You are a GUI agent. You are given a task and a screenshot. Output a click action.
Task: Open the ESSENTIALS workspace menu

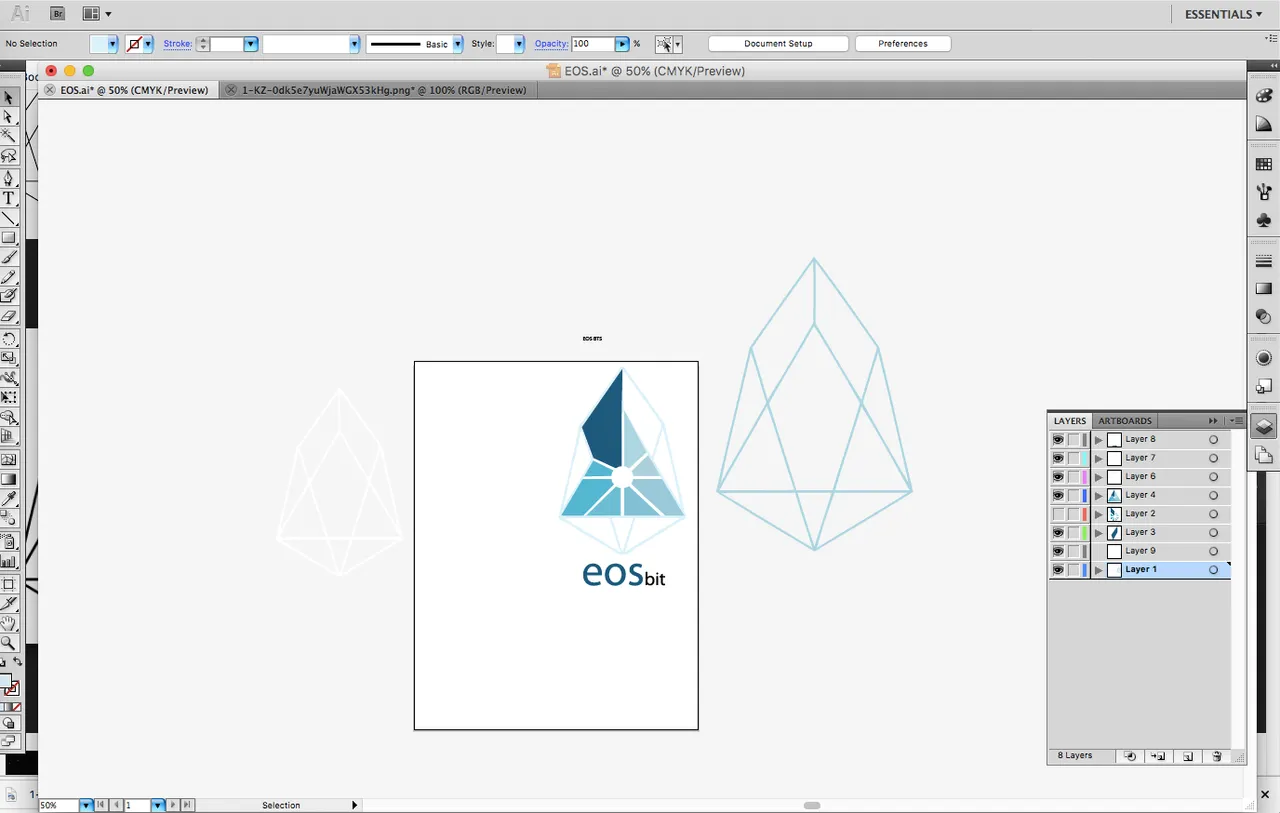pos(1223,14)
